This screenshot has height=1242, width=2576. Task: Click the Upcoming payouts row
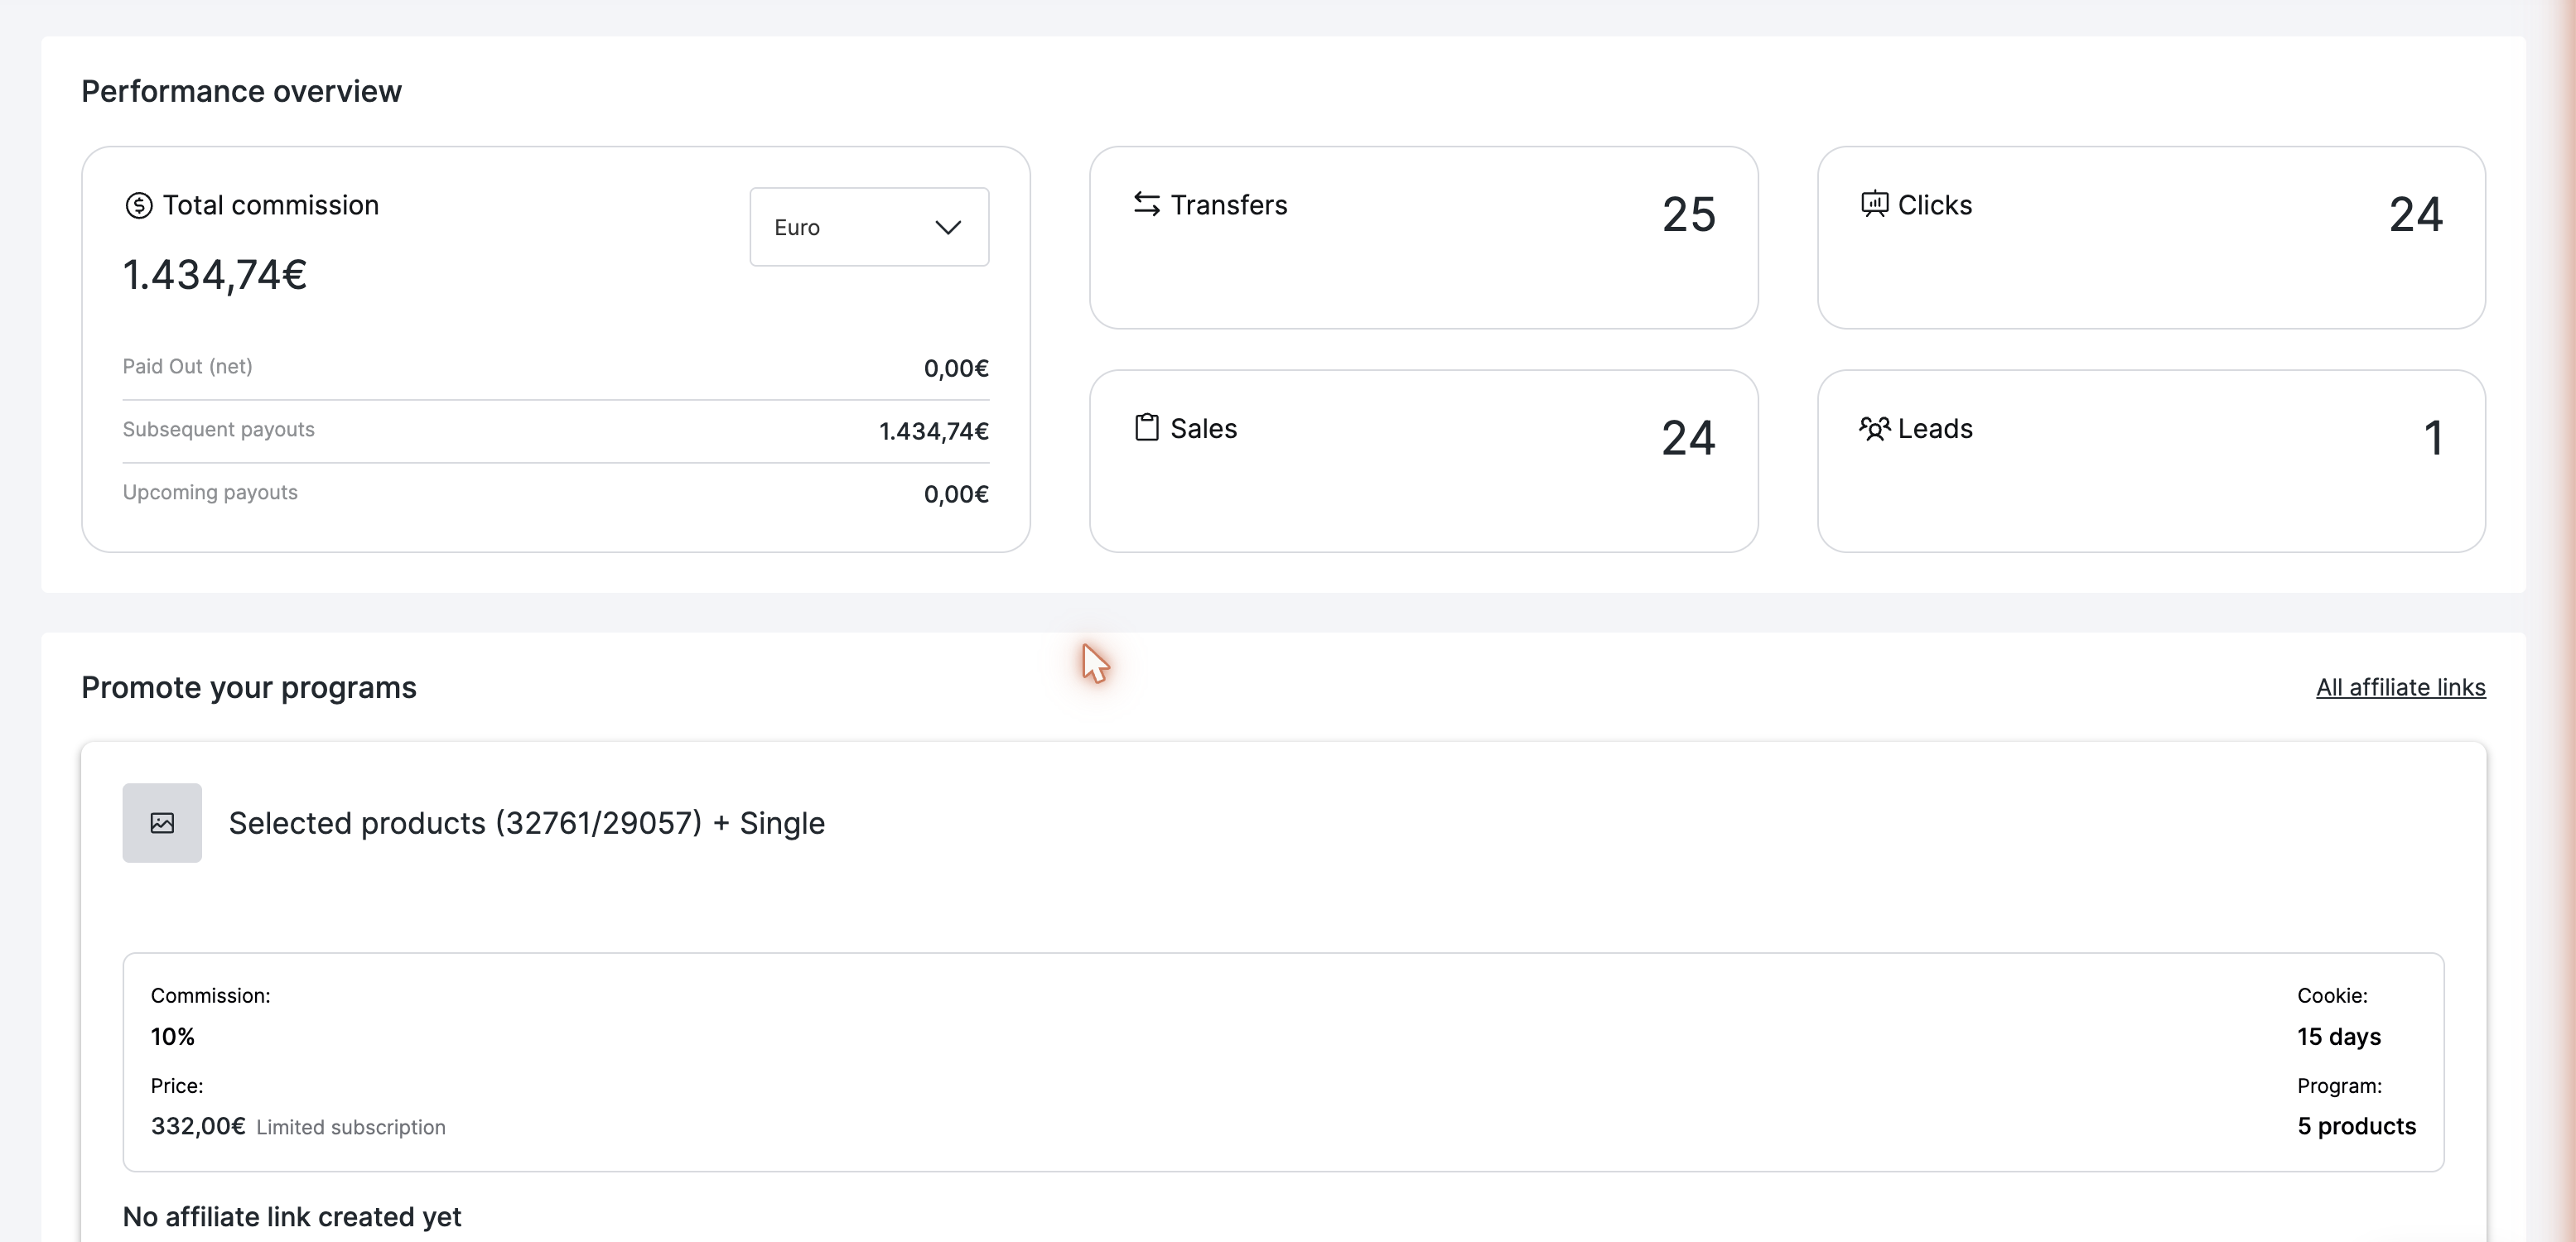(x=556, y=493)
